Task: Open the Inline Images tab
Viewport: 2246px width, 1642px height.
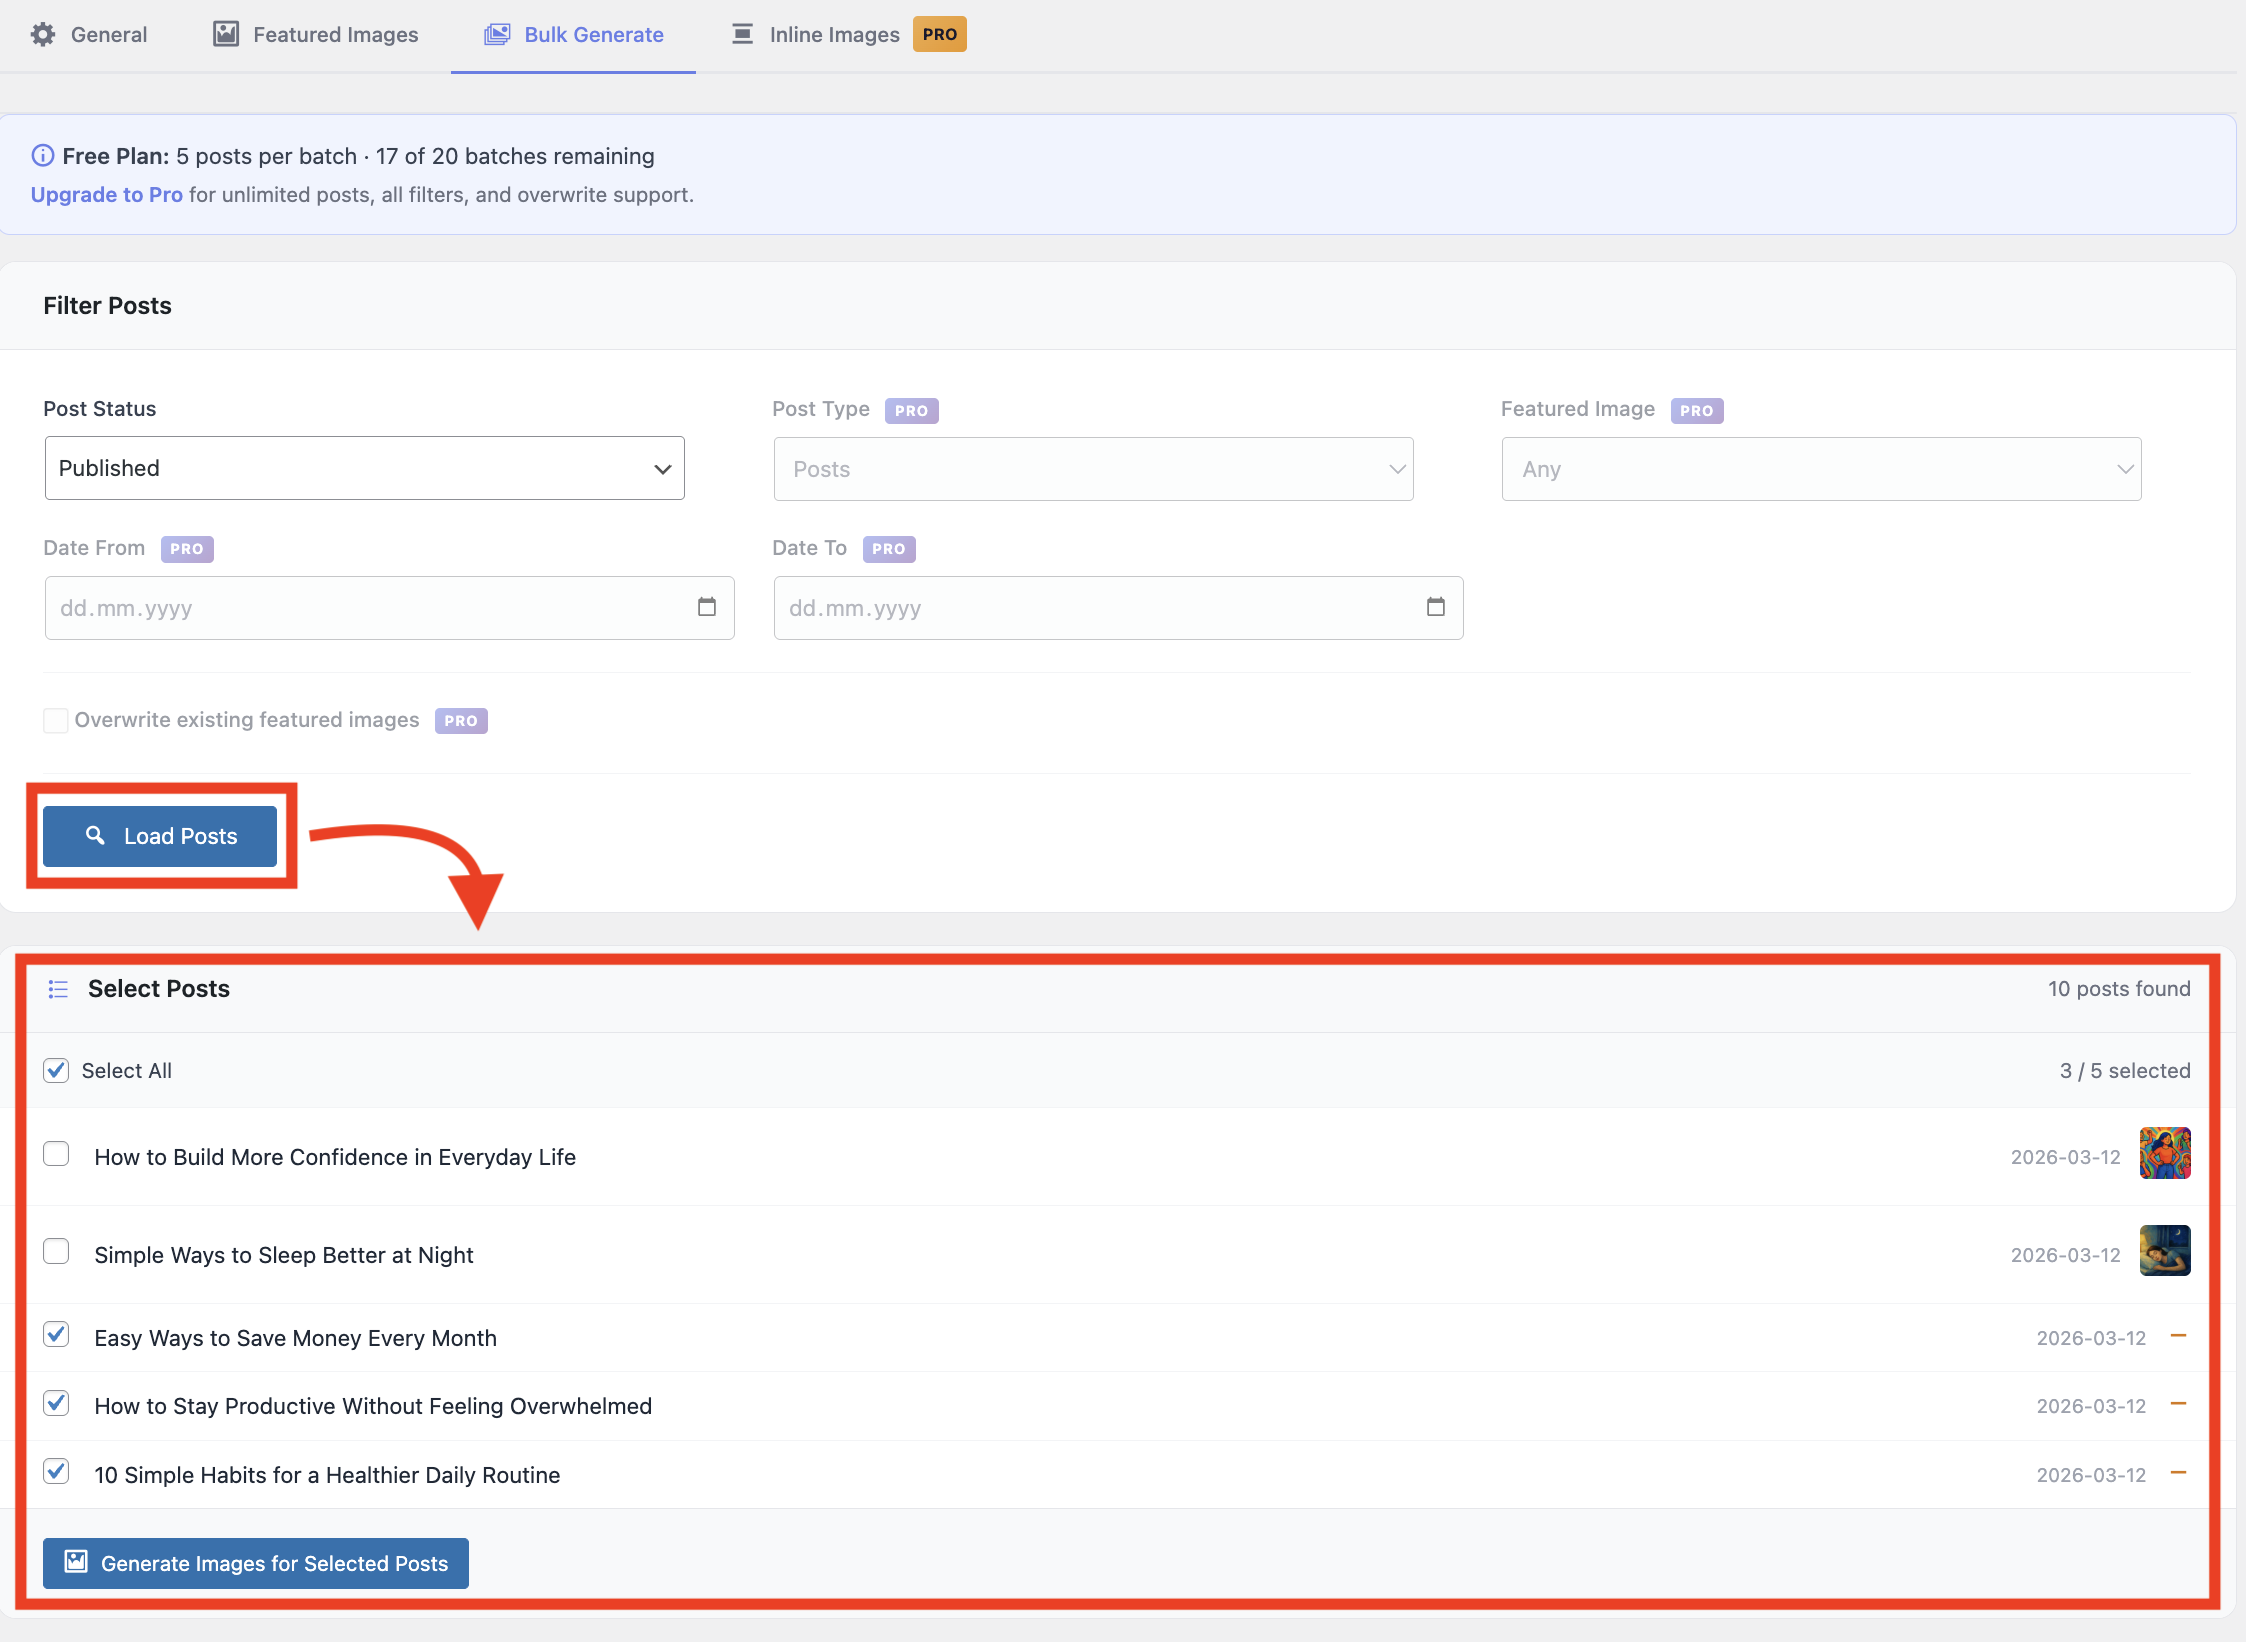Action: pyautogui.click(x=834, y=34)
